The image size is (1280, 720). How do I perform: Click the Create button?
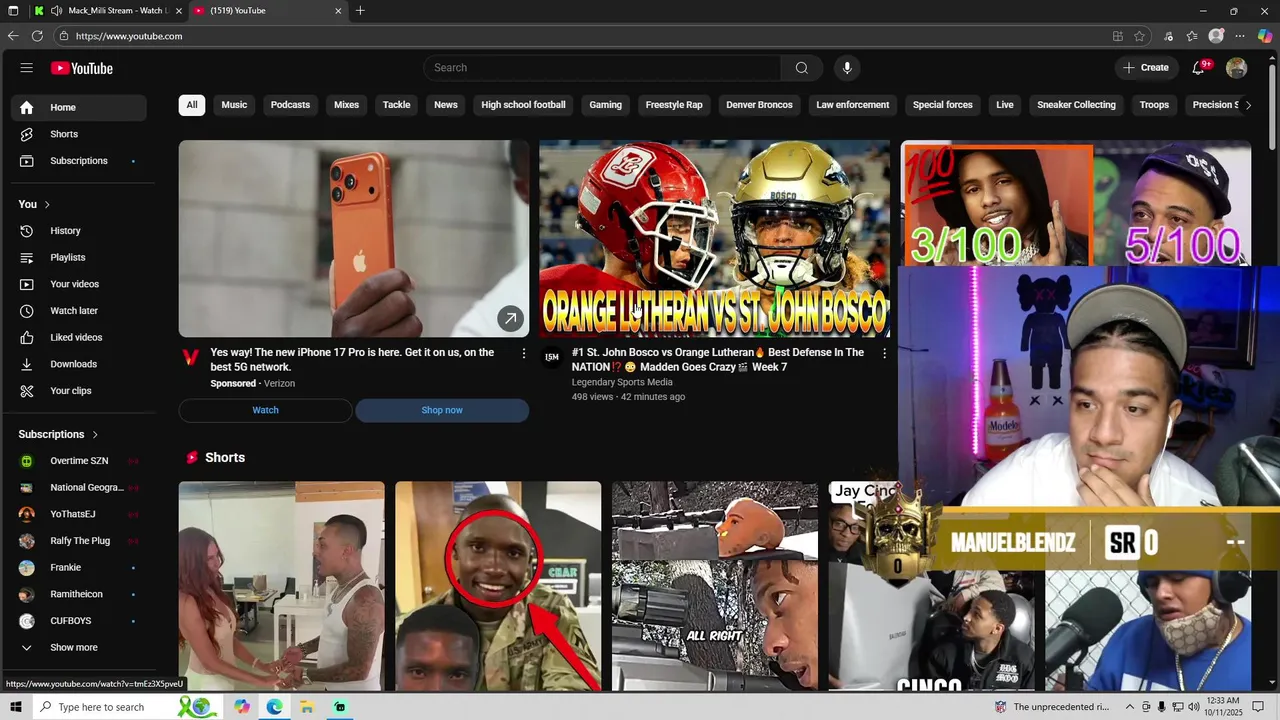click(x=1145, y=68)
